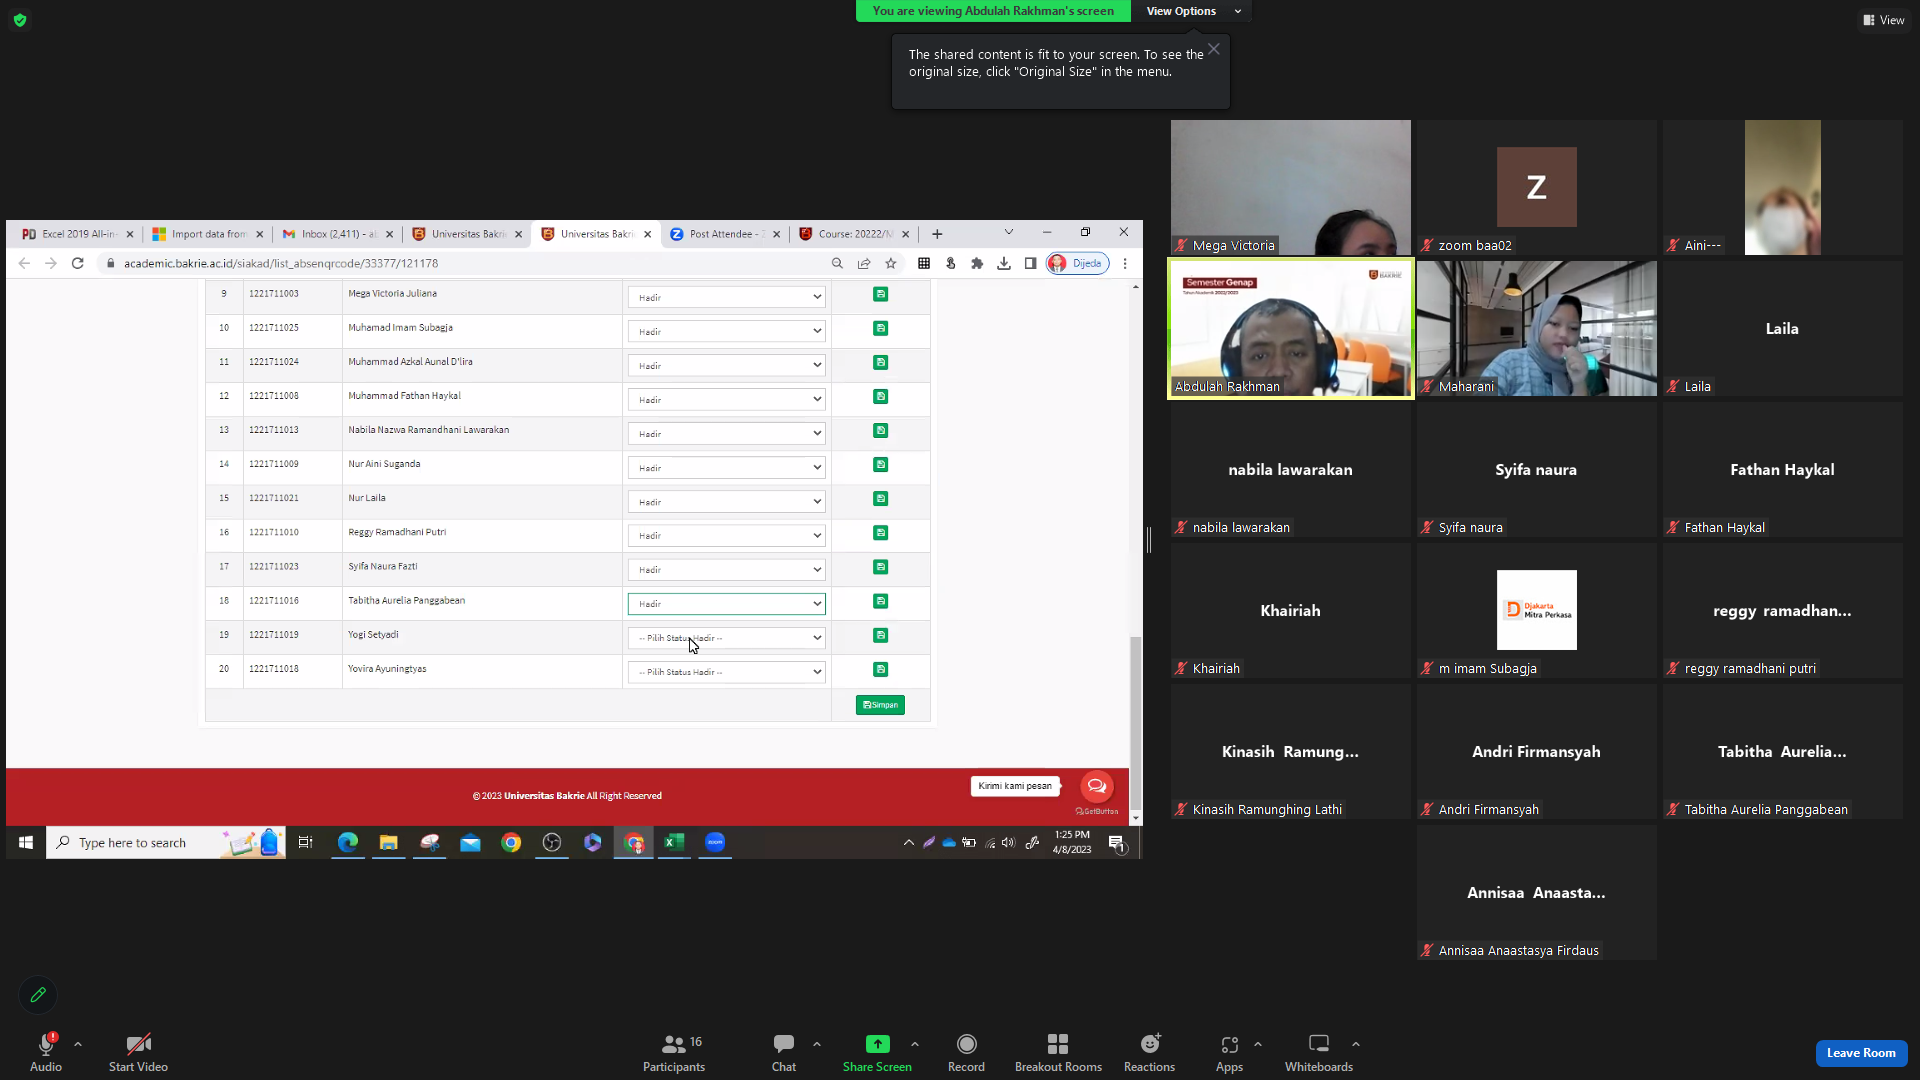Open status dropdown for Yogi Setyadi
The width and height of the screenshot is (1920, 1080).
pos(726,638)
